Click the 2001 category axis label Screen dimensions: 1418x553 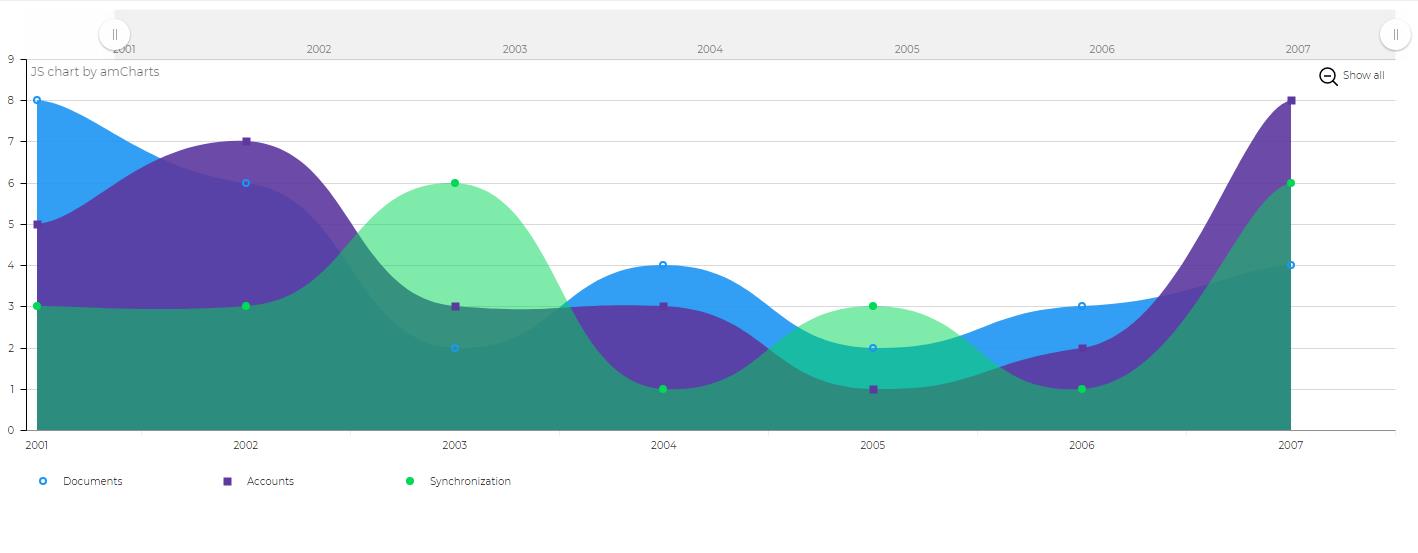pyautogui.click(x=37, y=445)
